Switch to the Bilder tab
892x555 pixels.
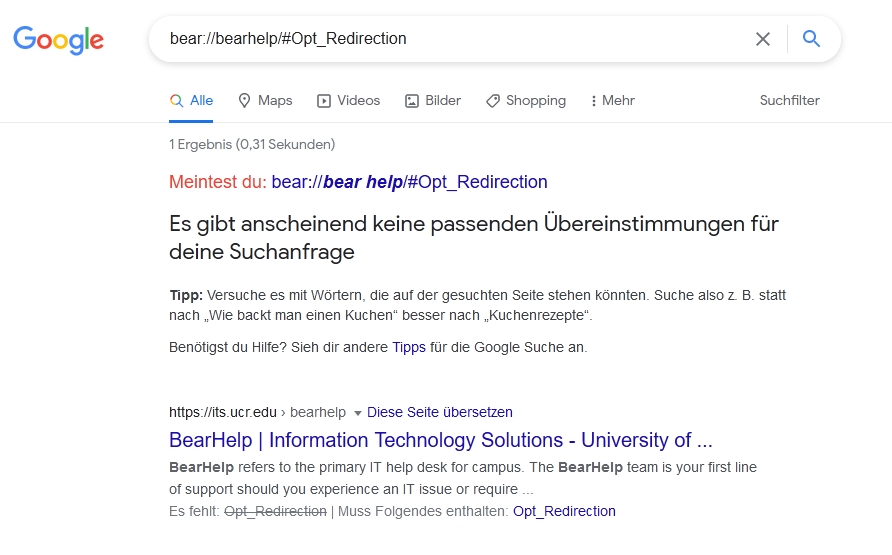tap(443, 100)
